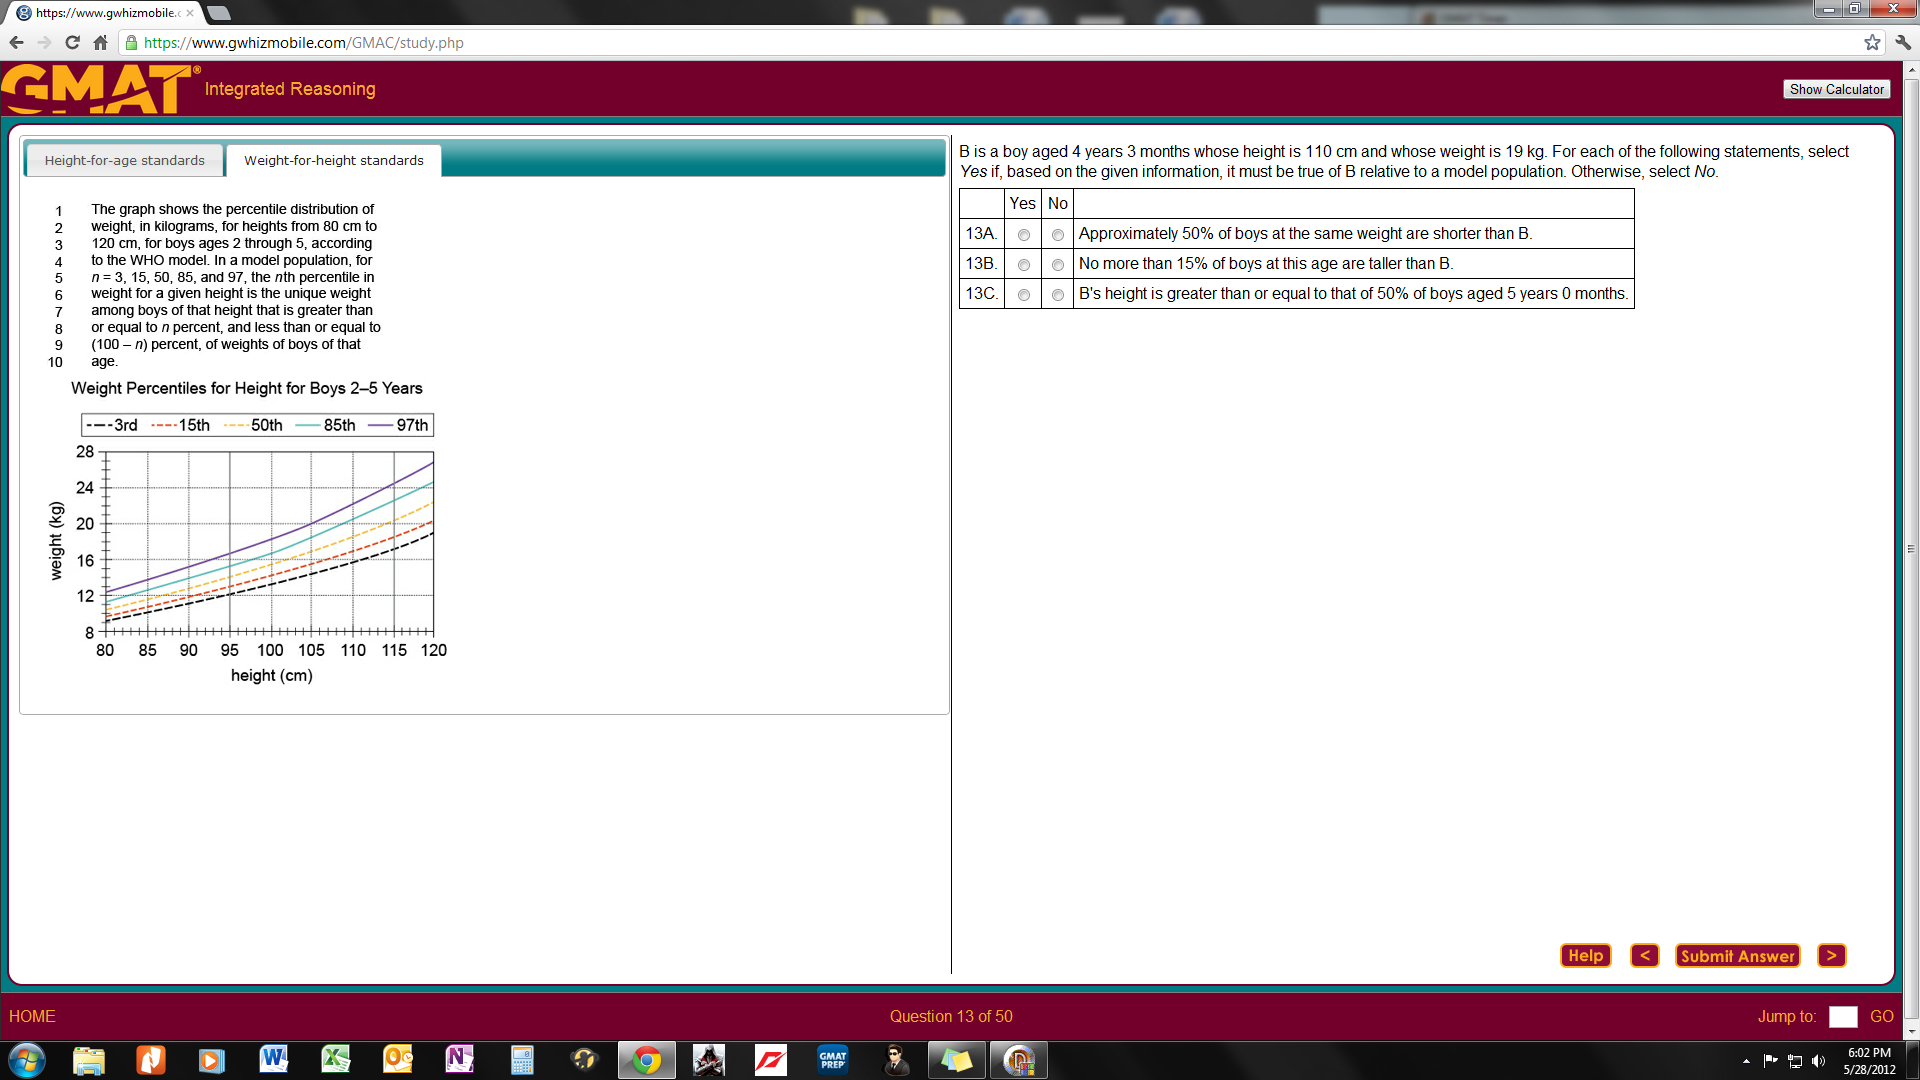Click the browser home icon
Screen dimensions: 1920x1080
point(100,42)
